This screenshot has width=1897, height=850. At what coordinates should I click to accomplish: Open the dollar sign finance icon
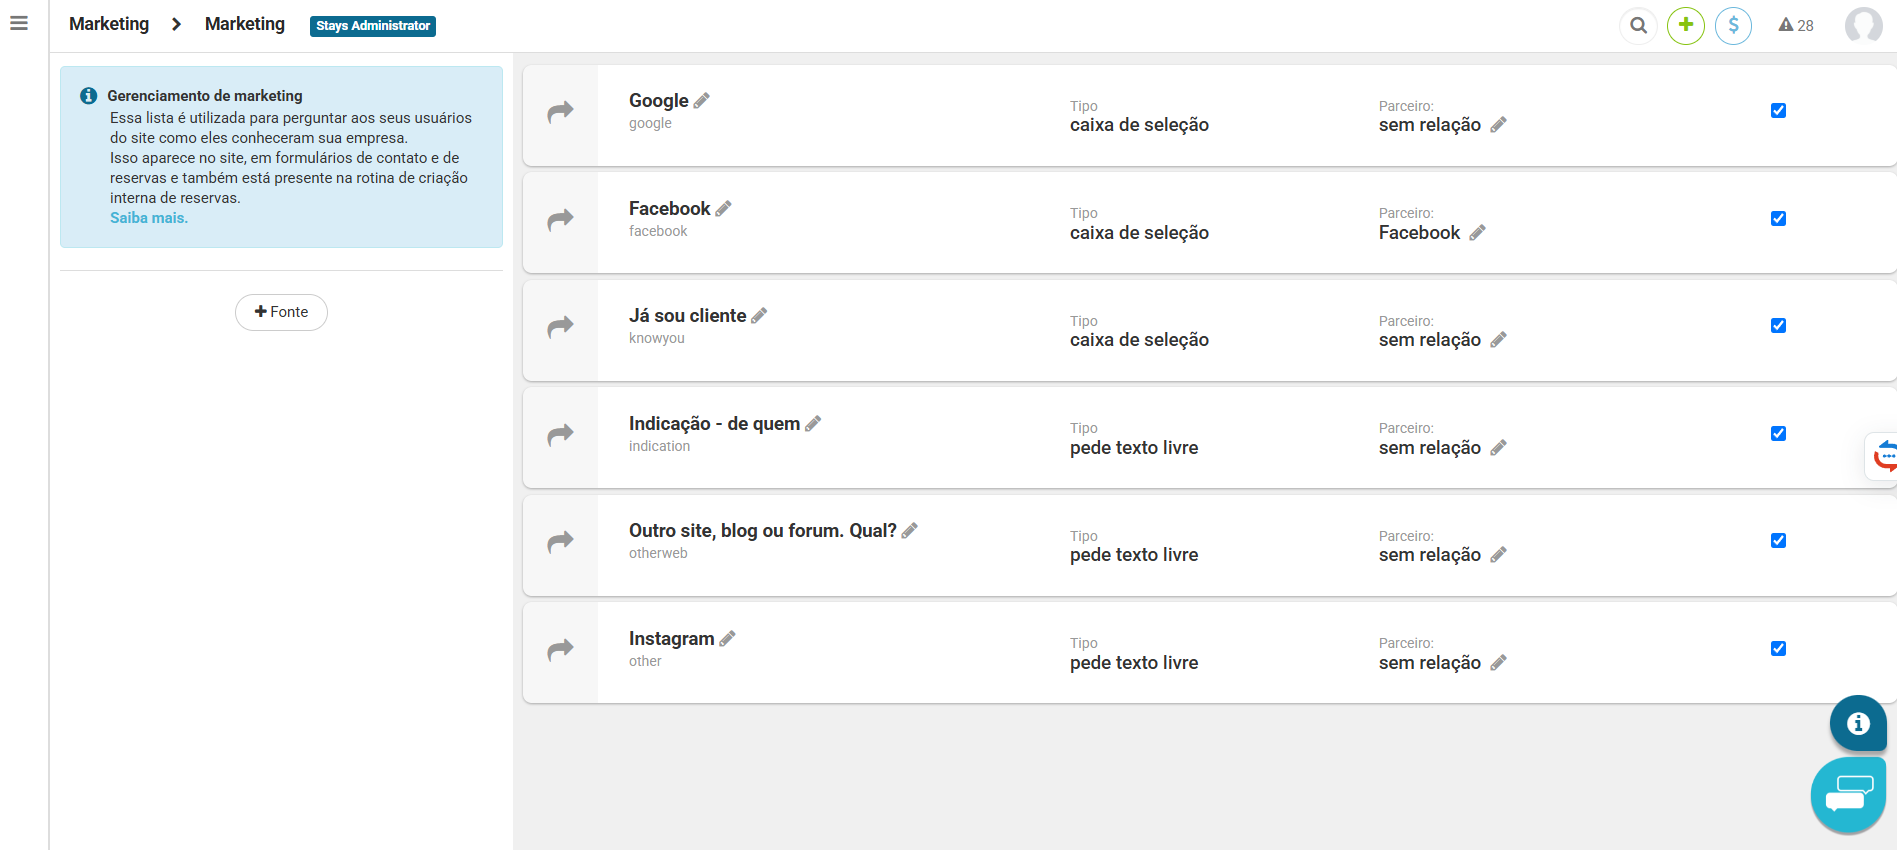pos(1733,25)
